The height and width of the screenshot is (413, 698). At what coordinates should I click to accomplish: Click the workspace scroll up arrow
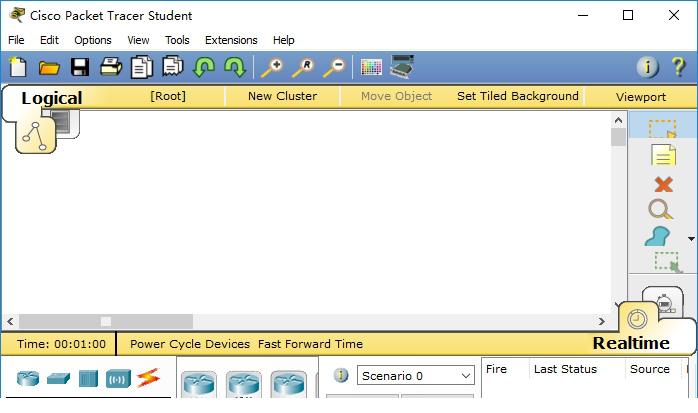(618, 120)
